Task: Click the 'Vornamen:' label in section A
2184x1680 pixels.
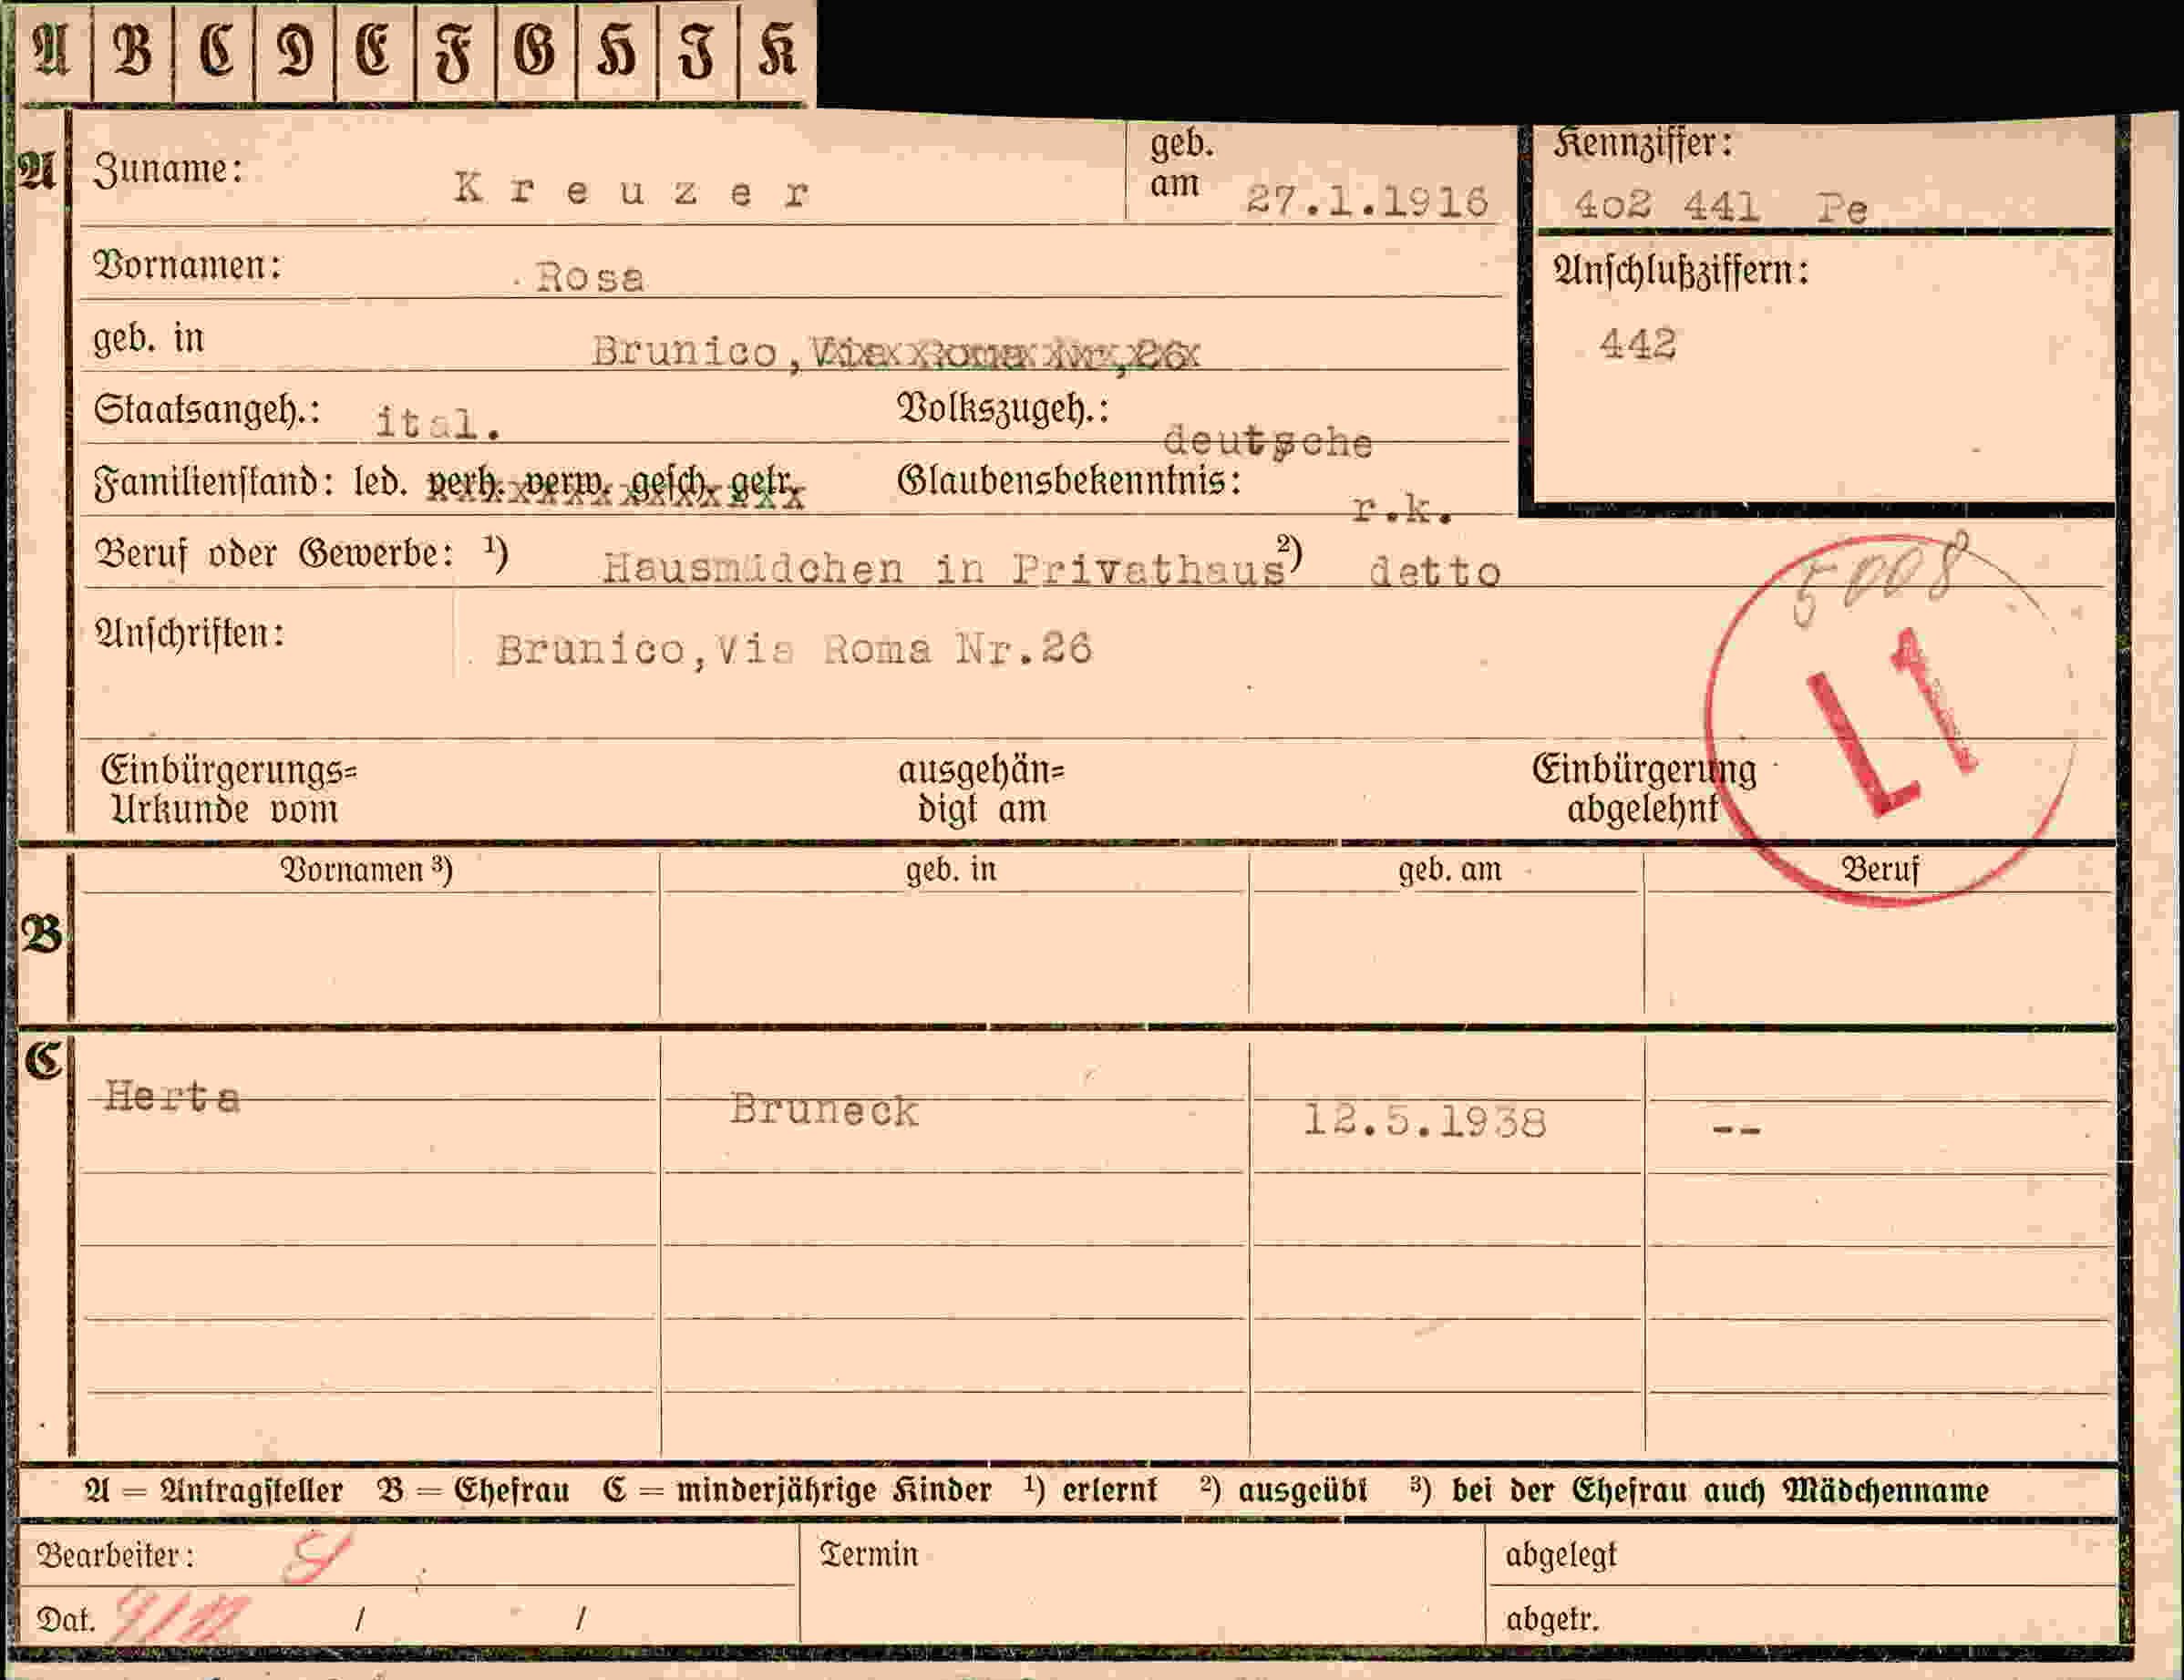Action: [187, 265]
